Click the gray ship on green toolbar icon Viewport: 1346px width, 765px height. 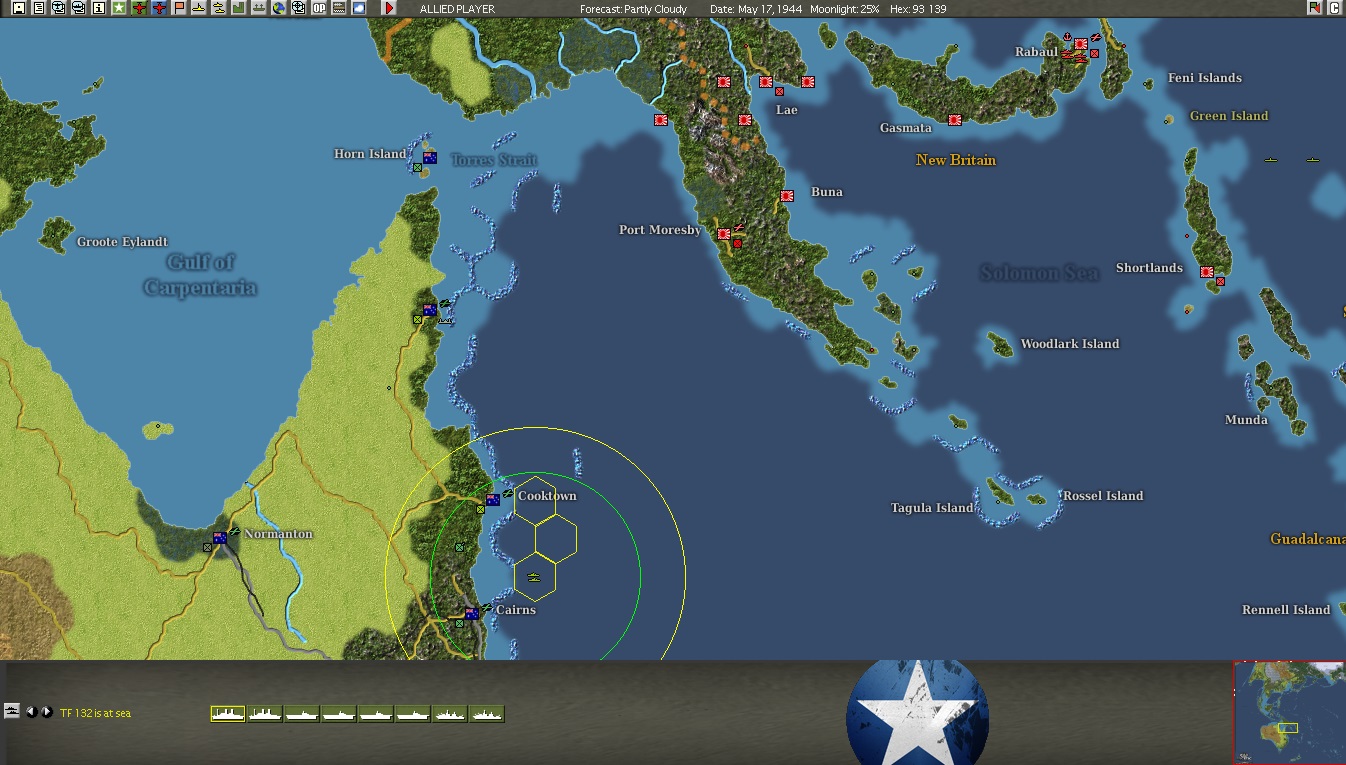(x=258, y=8)
